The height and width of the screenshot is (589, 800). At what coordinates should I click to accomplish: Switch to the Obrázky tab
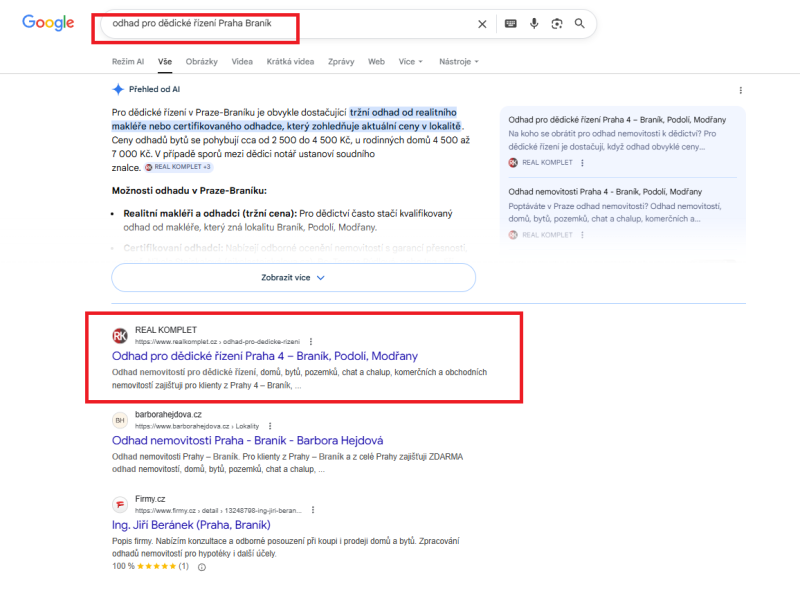[201, 62]
